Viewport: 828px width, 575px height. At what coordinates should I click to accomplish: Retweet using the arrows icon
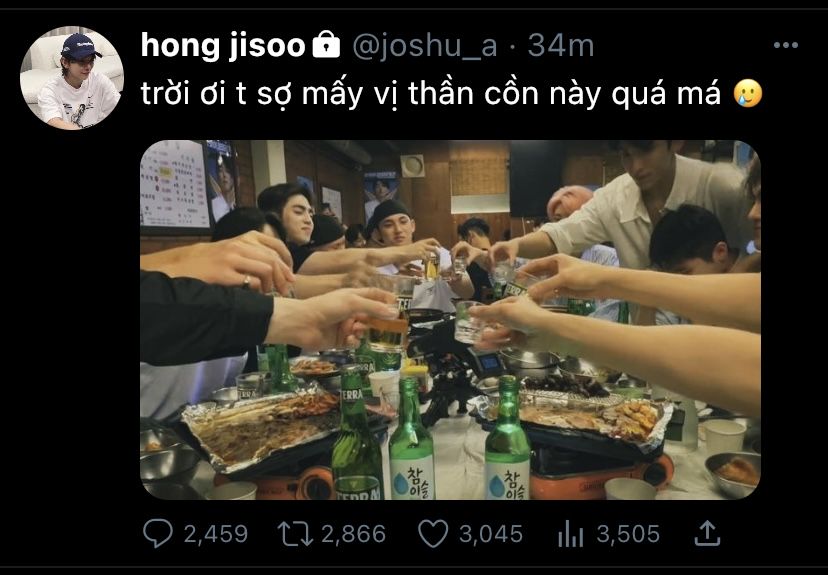295,534
